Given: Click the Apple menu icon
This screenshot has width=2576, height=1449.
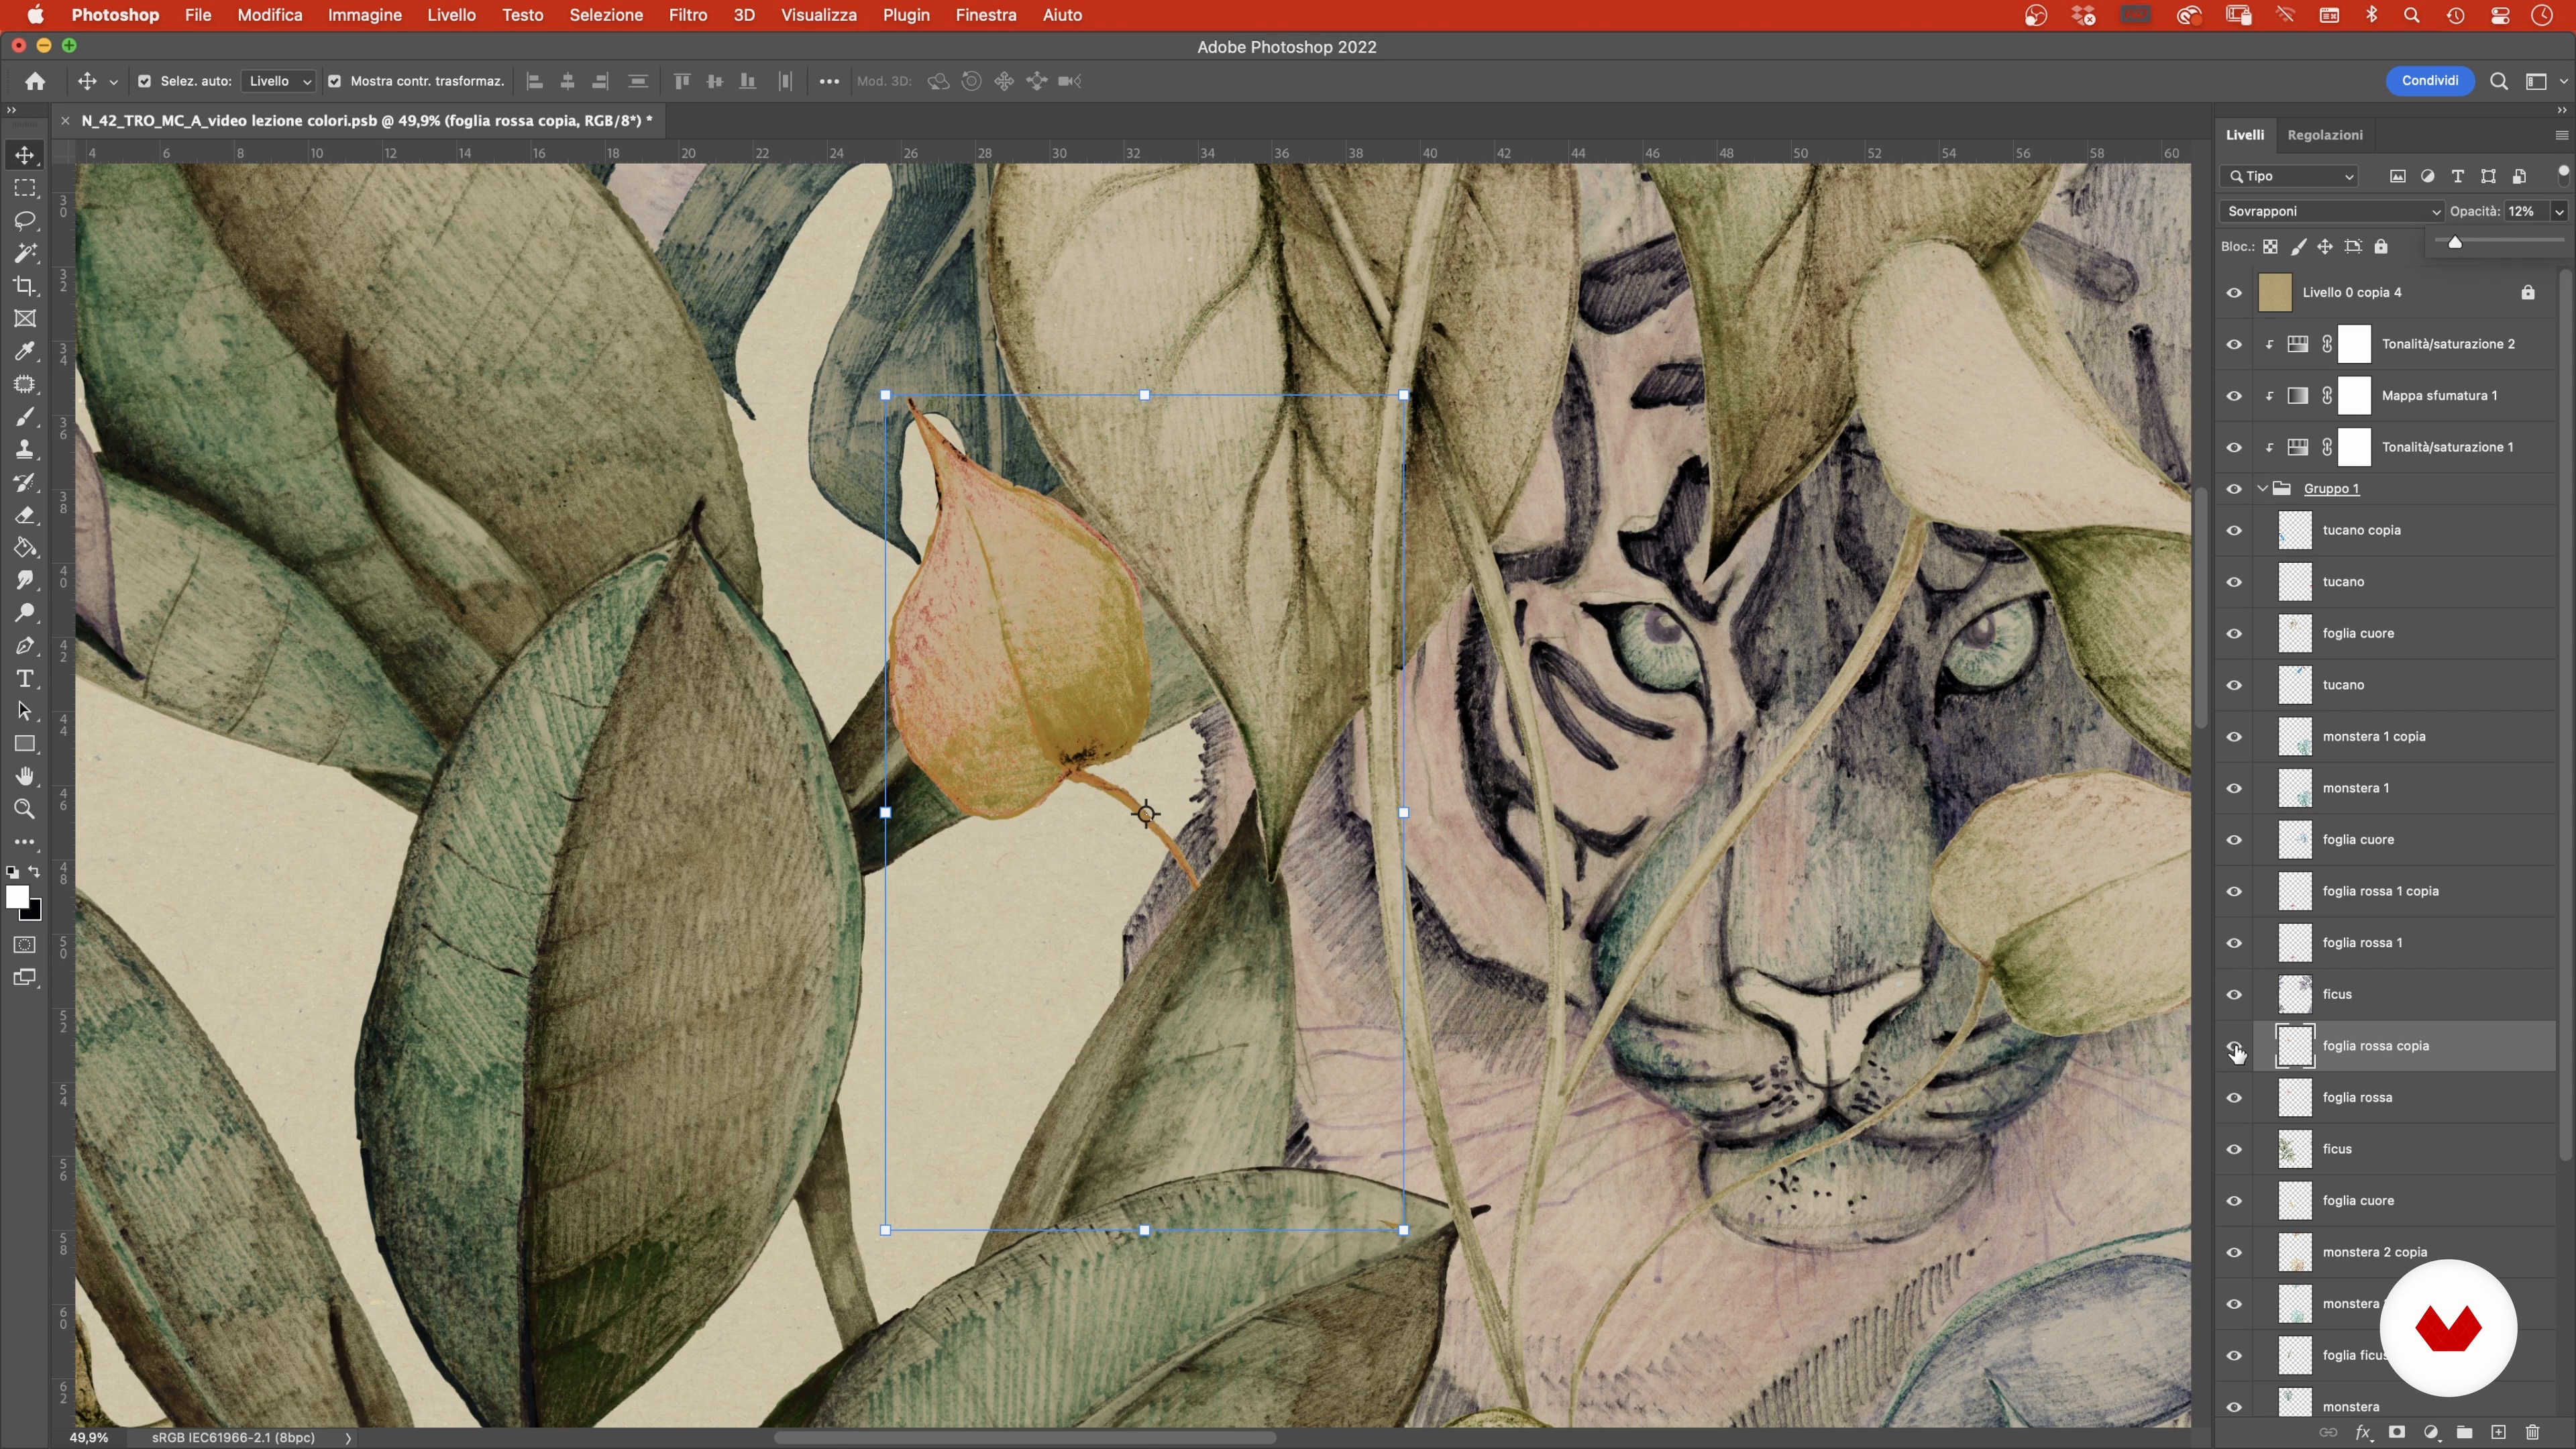Looking at the screenshot, I should (x=35, y=15).
